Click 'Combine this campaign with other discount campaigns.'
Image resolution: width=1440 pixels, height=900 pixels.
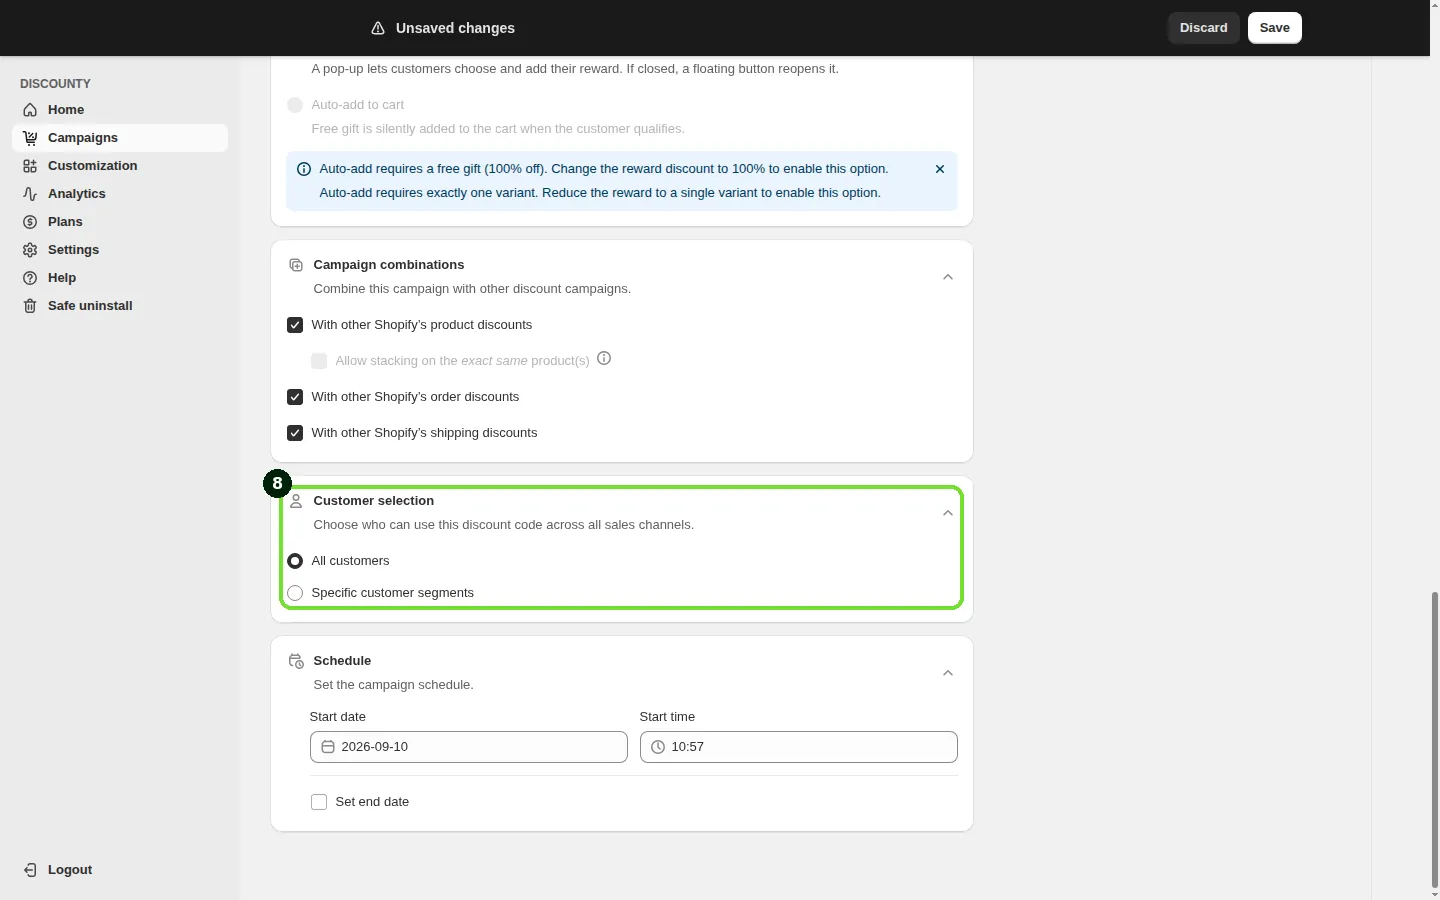472,289
